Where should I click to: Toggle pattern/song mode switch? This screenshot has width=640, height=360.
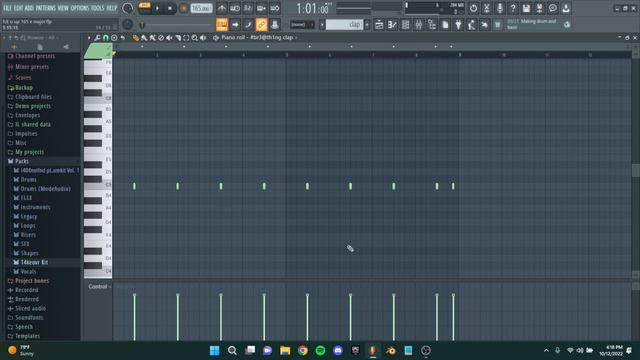click(144, 8)
